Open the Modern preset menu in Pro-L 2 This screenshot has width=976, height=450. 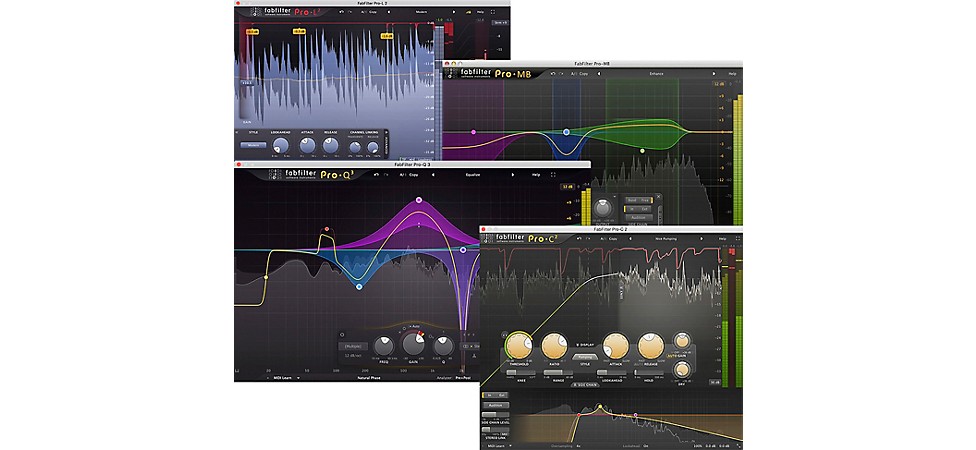(x=421, y=12)
